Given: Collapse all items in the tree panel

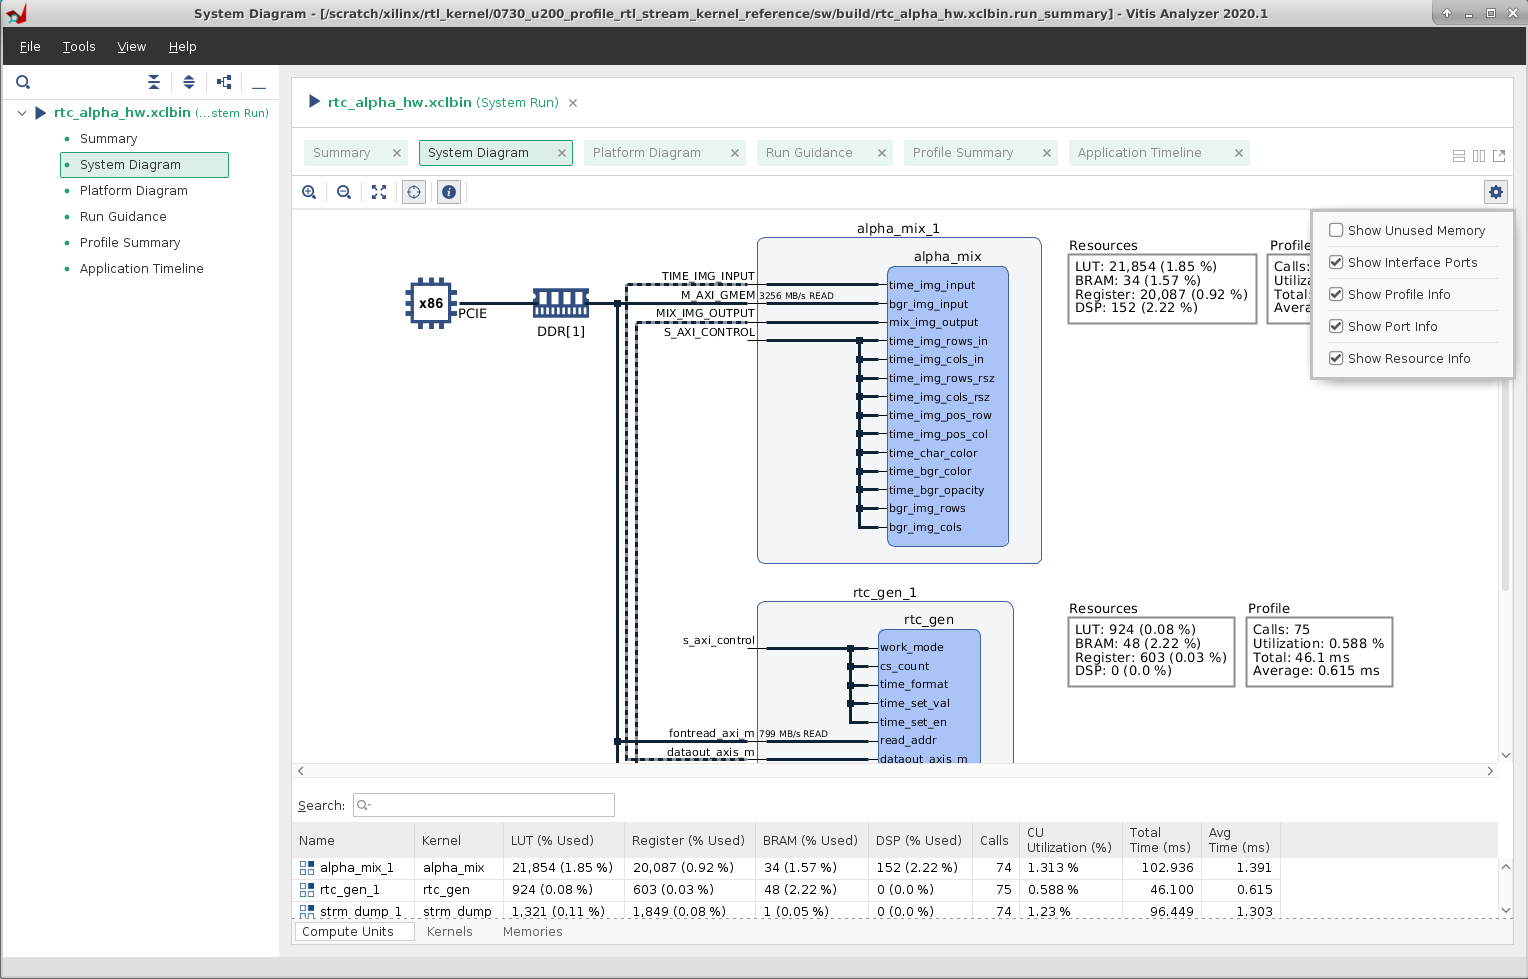Looking at the screenshot, I should point(154,82).
